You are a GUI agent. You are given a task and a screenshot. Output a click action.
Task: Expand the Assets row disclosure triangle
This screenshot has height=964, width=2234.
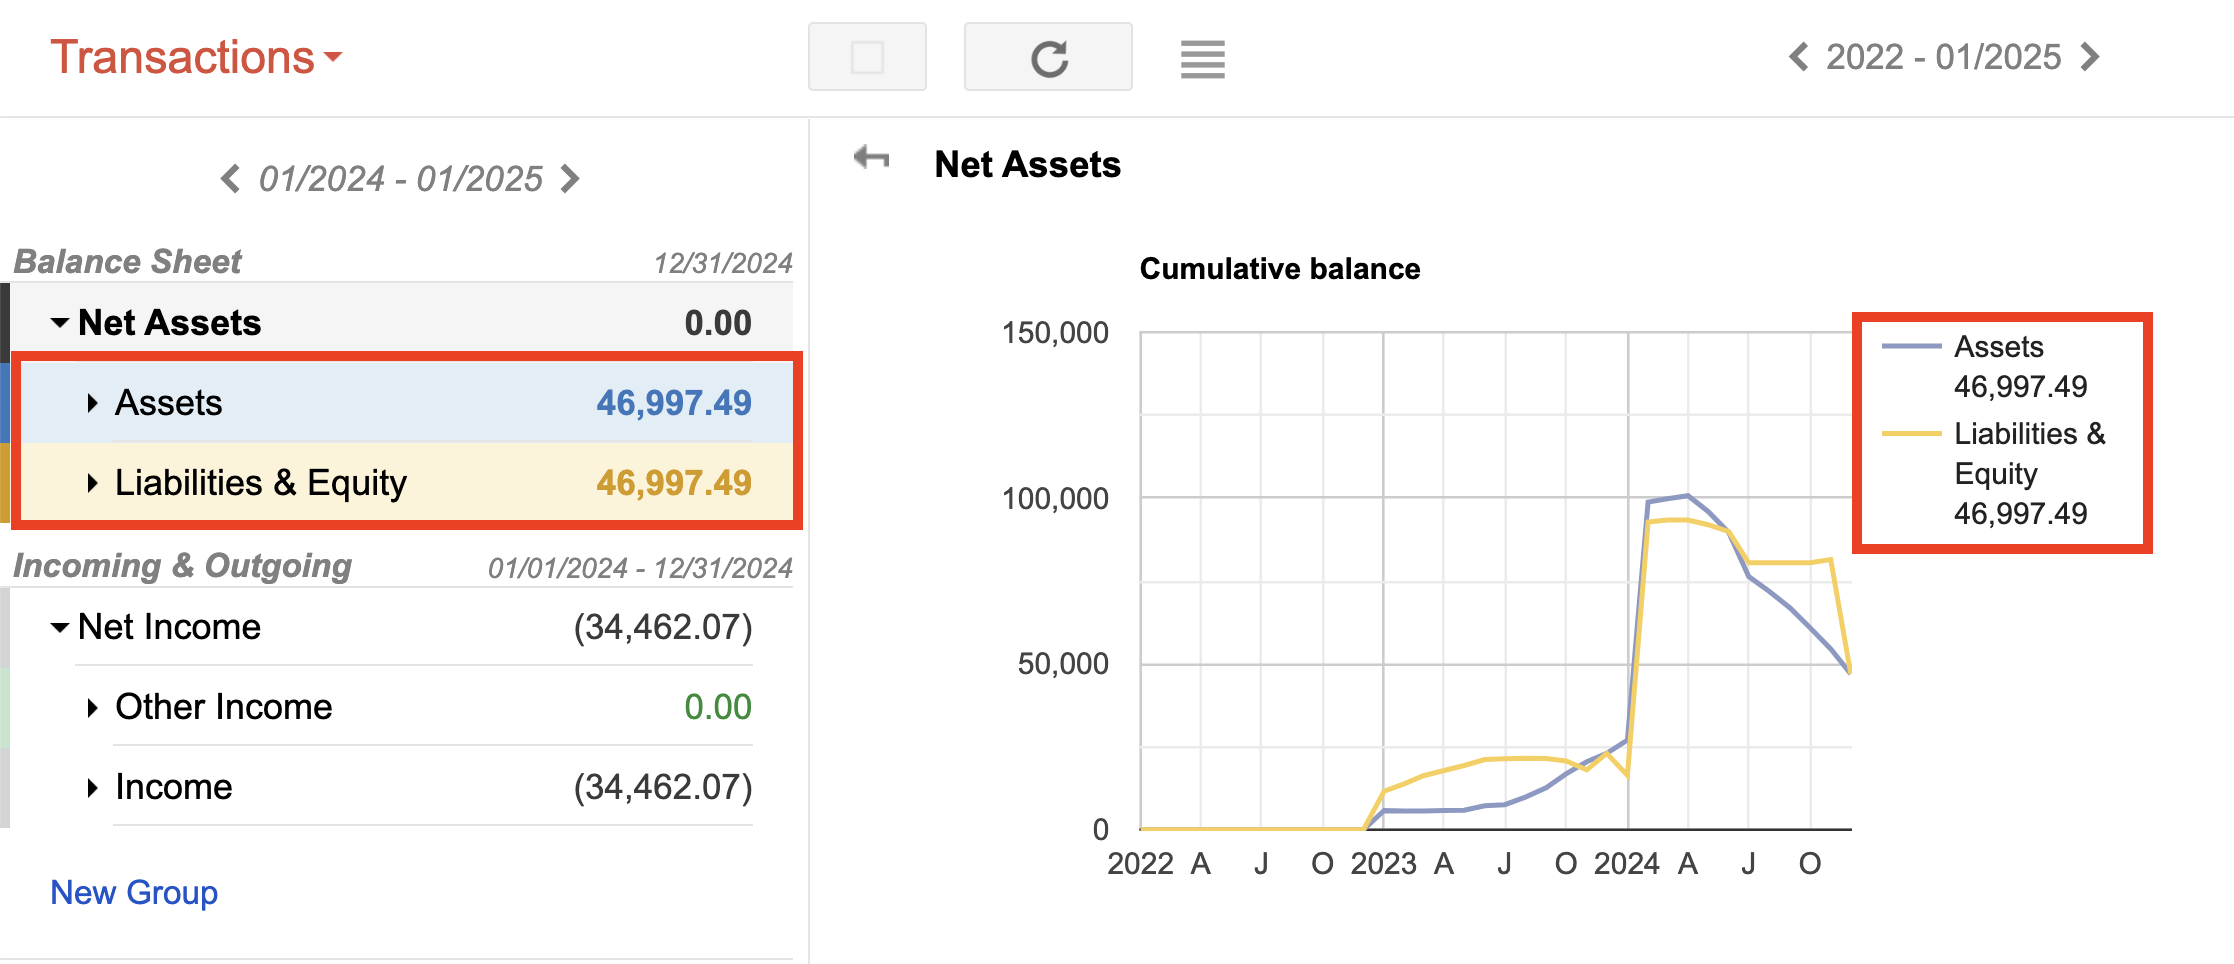click(x=91, y=402)
